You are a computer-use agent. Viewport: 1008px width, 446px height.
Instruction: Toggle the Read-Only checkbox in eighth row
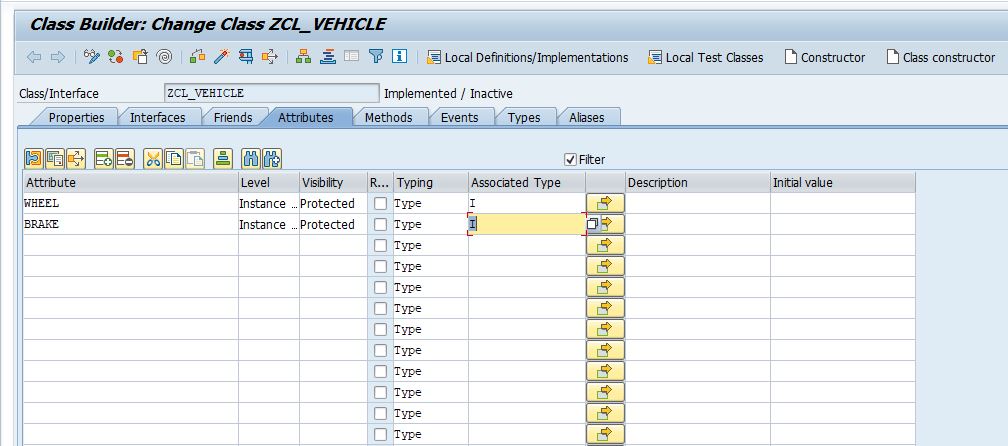381,350
